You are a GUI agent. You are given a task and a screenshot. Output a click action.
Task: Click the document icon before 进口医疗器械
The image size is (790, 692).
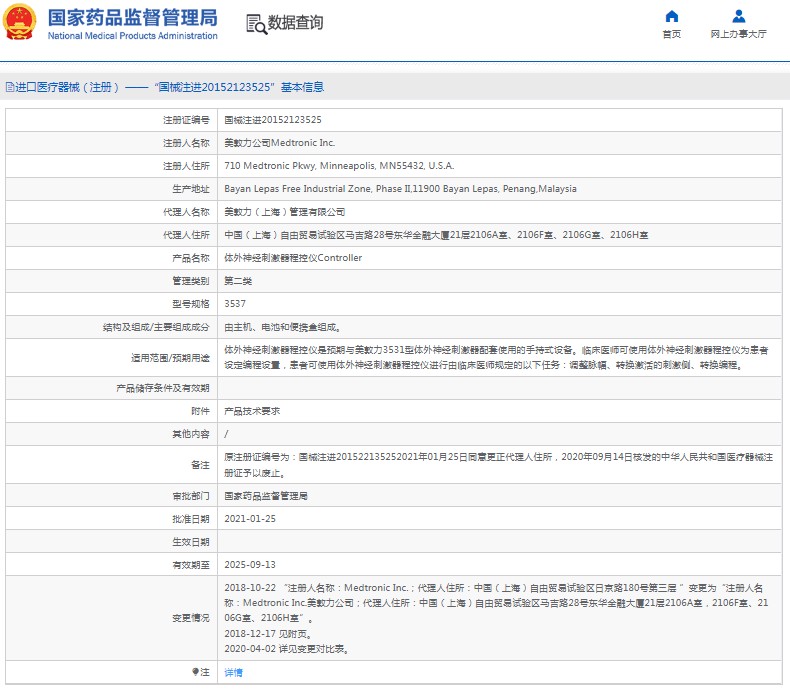pos(10,87)
